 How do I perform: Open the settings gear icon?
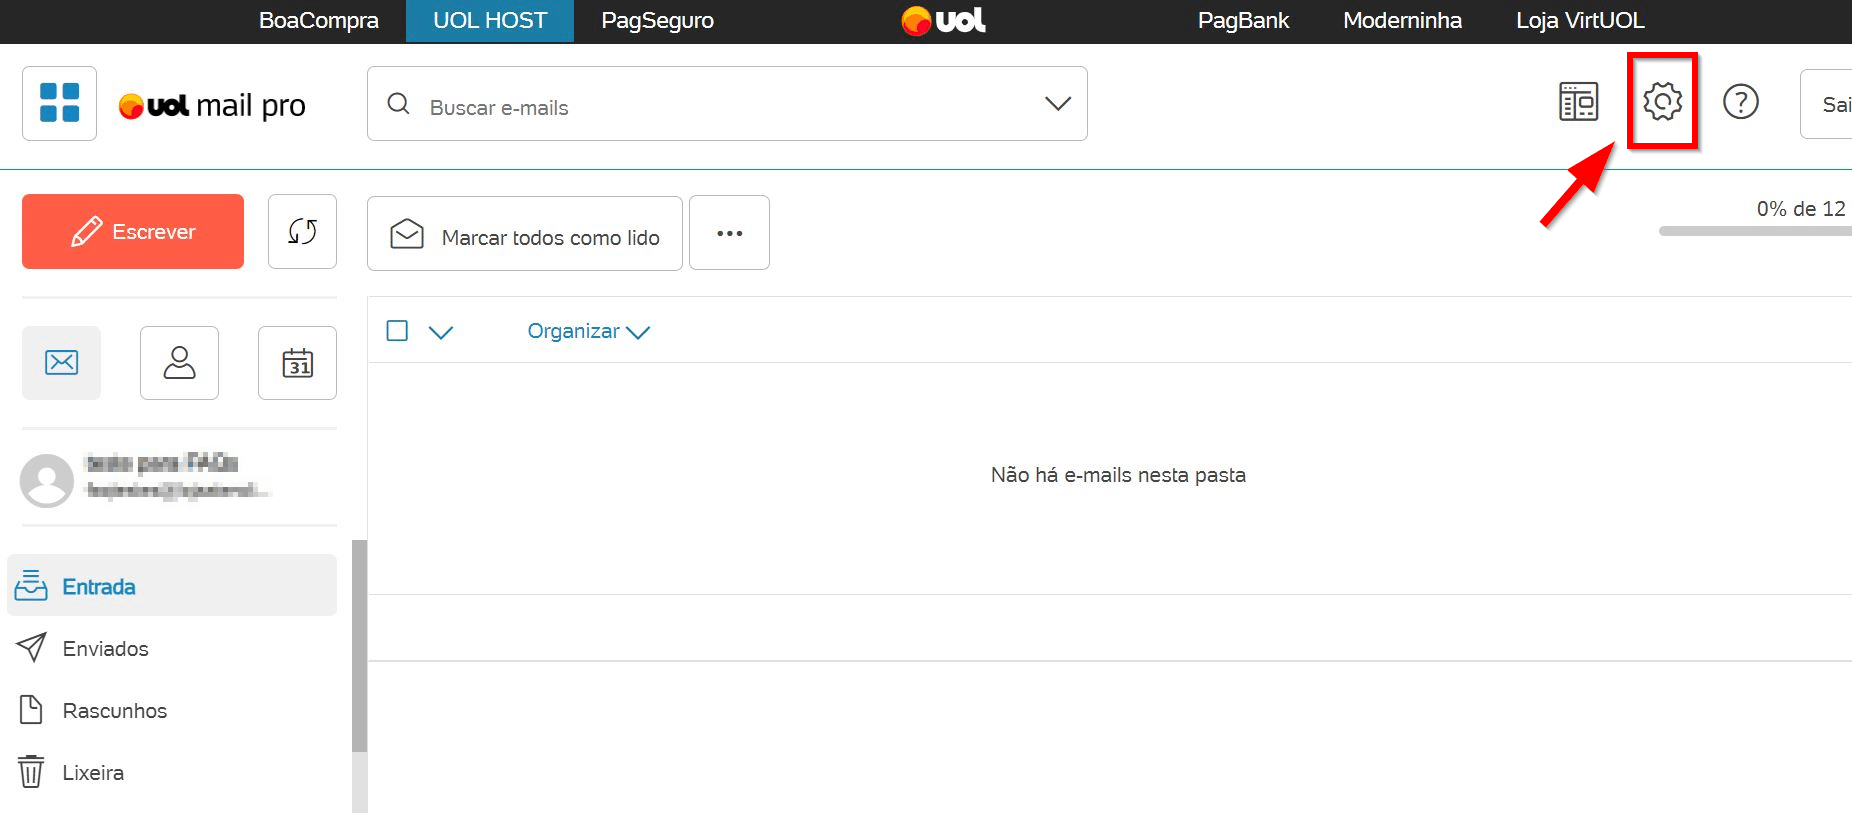click(x=1662, y=101)
